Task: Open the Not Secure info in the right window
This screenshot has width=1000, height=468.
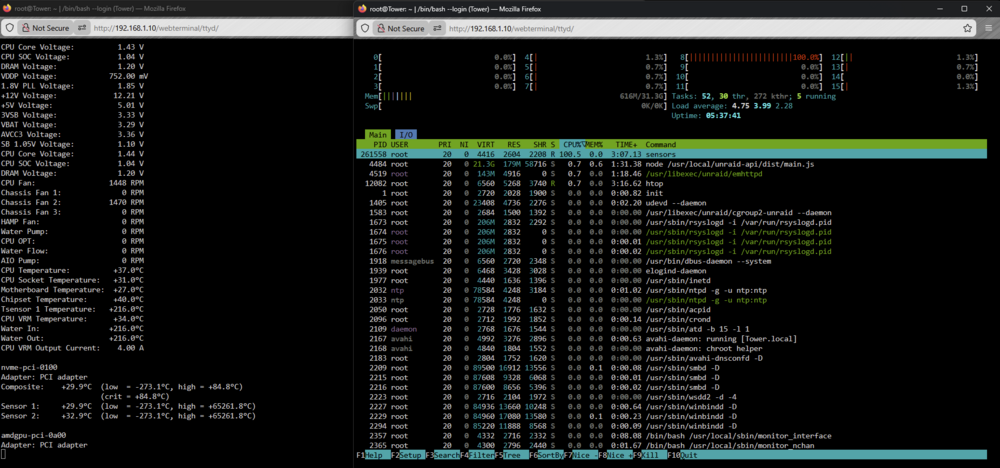Action: click(x=401, y=29)
